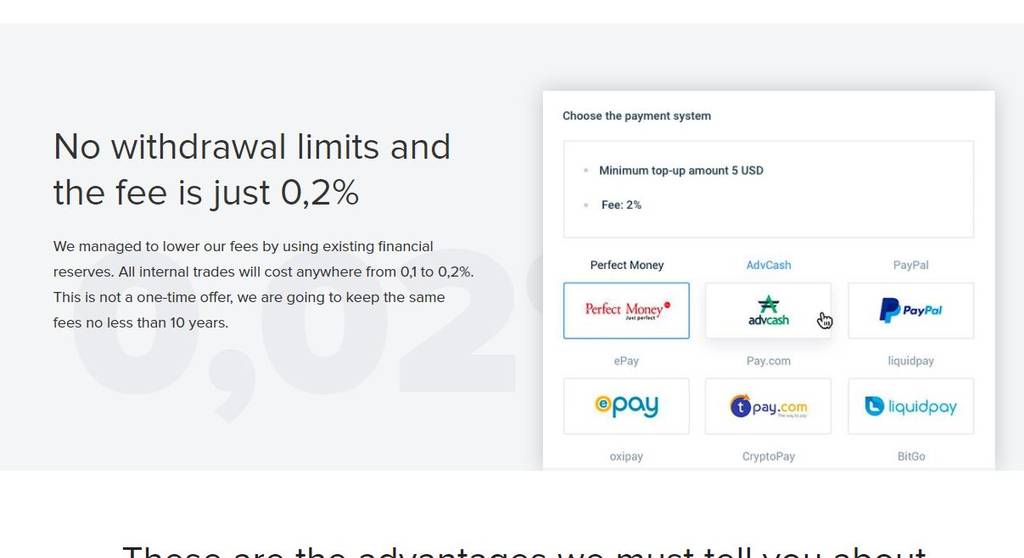Choose the Pay.com logo tile
Viewport: 1024px width, 558px height.
[768, 406]
